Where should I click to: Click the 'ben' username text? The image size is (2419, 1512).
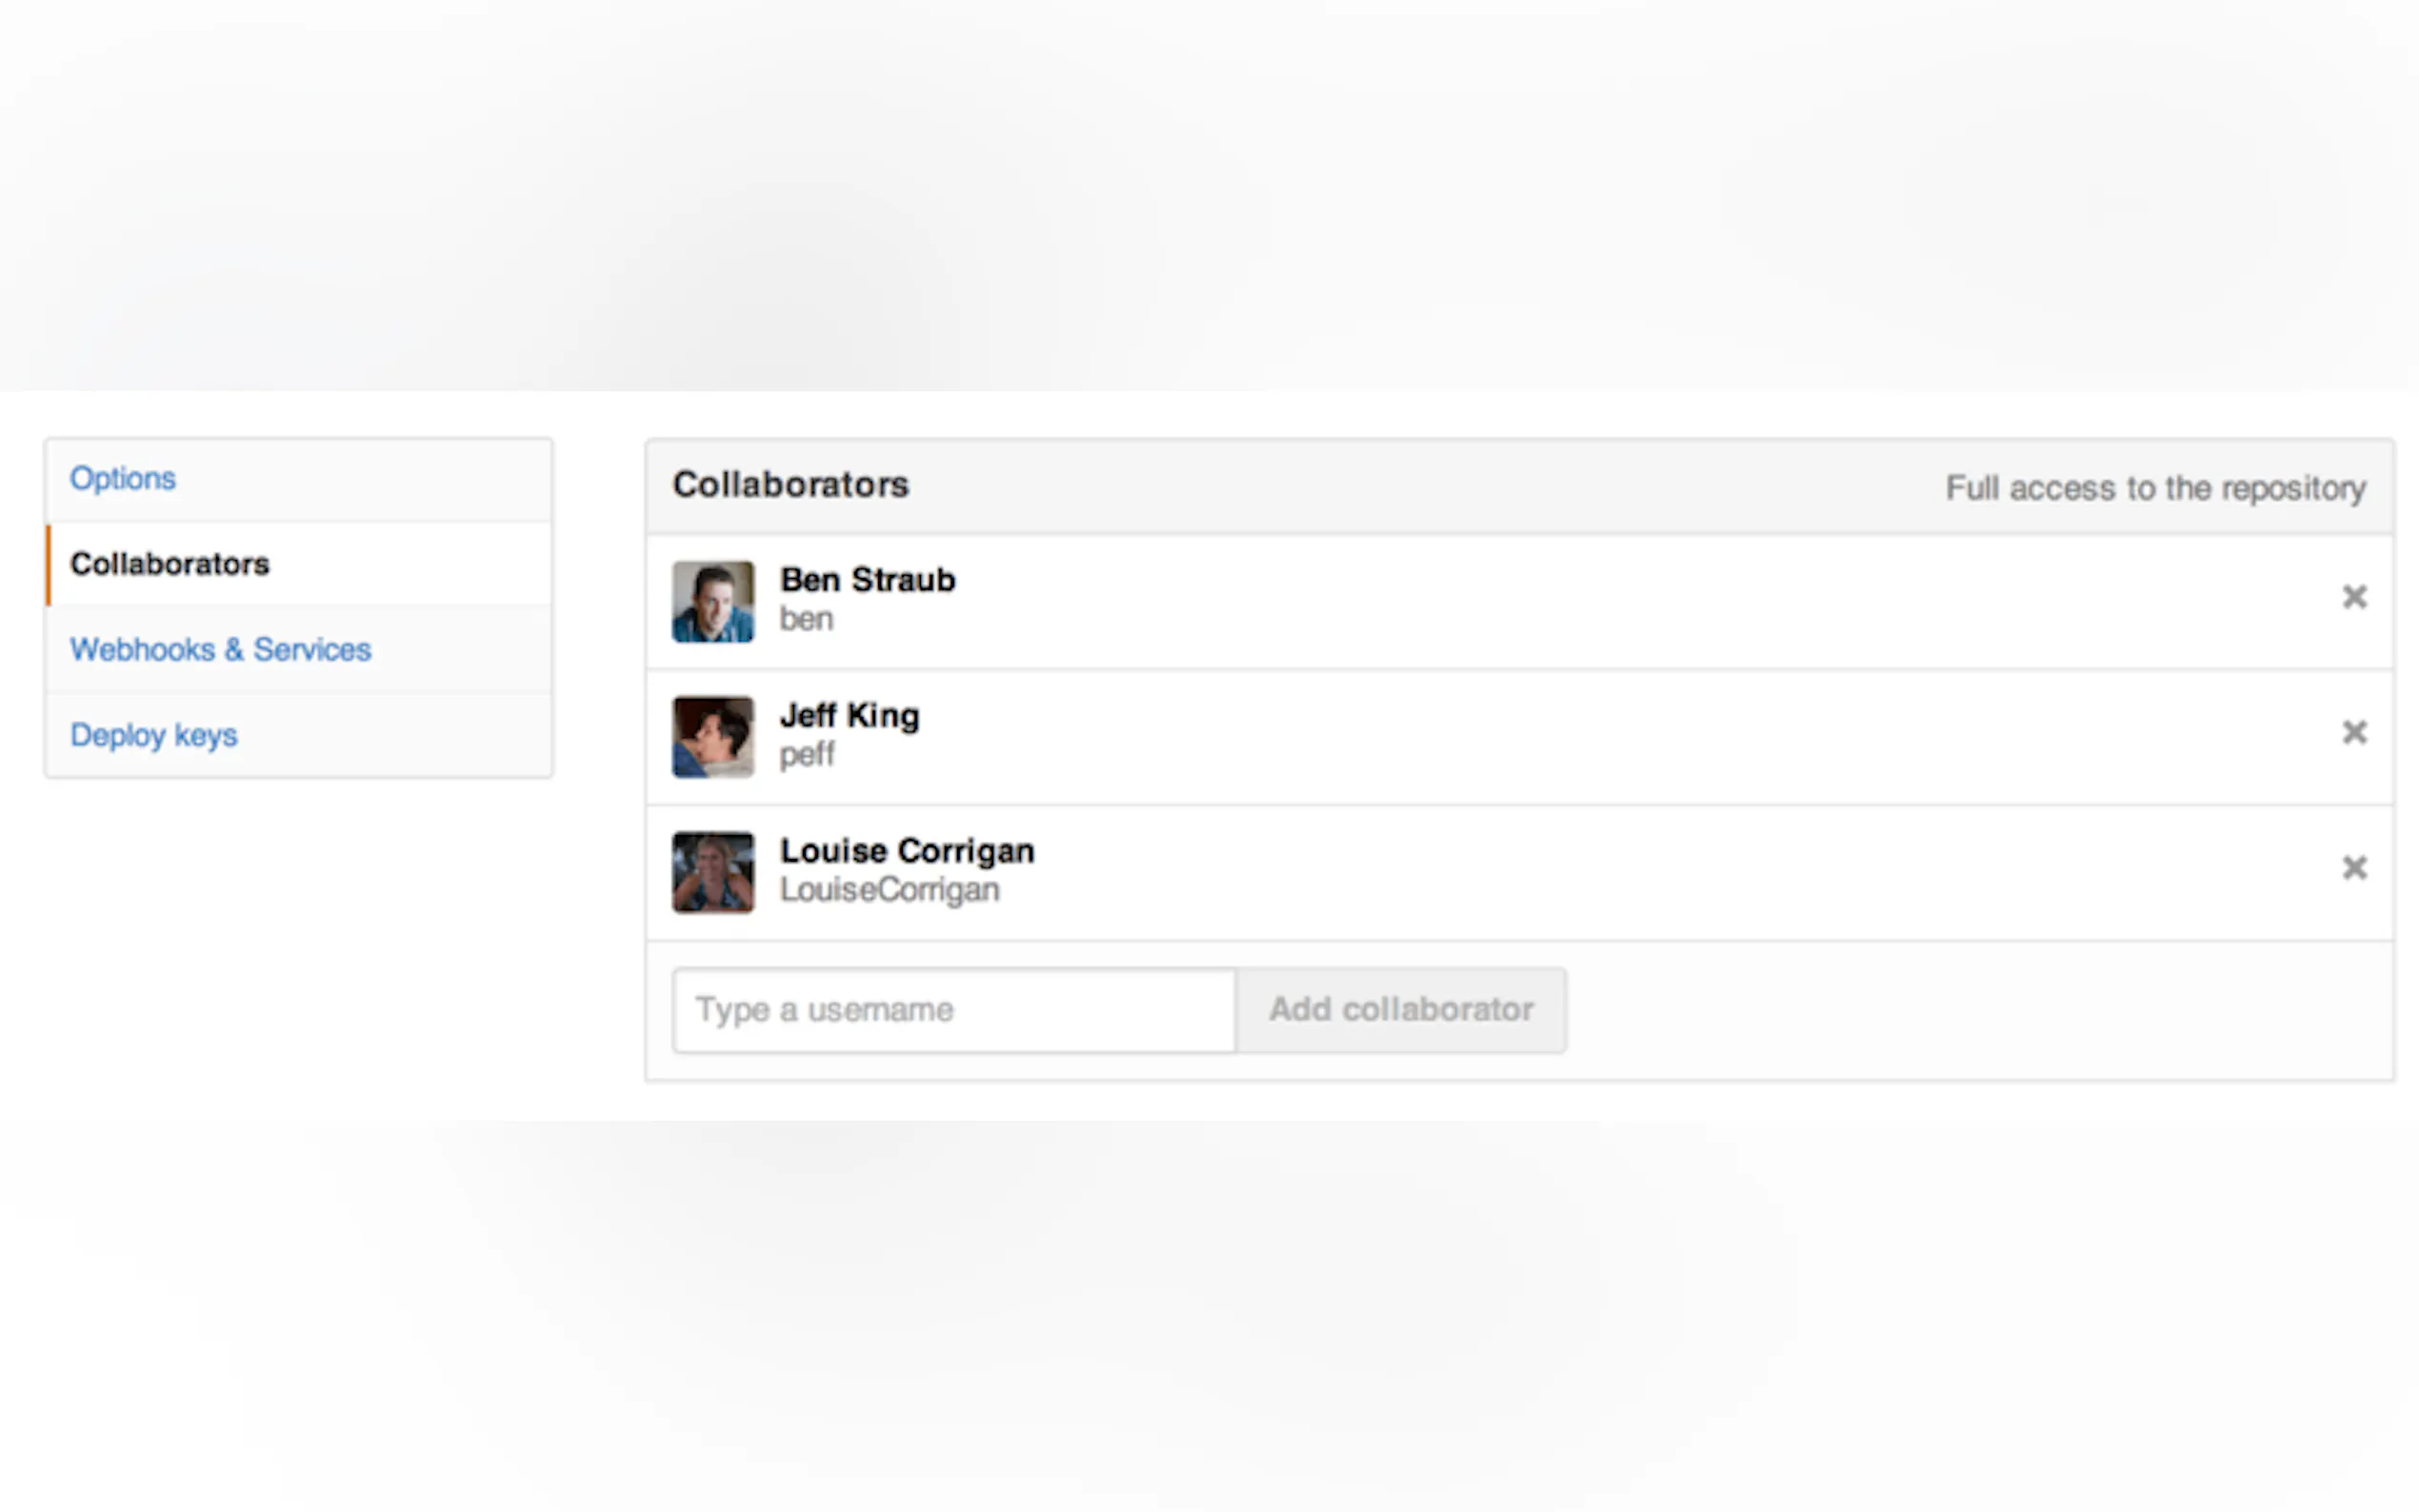point(806,619)
